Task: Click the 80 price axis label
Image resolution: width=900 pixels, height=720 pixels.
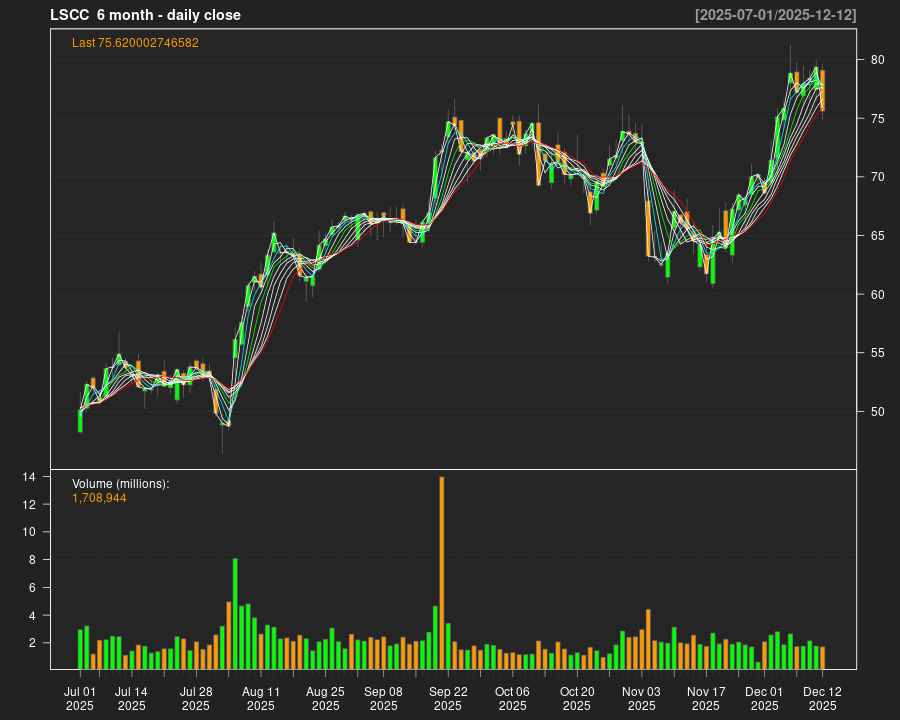Action: click(x=877, y=60)
